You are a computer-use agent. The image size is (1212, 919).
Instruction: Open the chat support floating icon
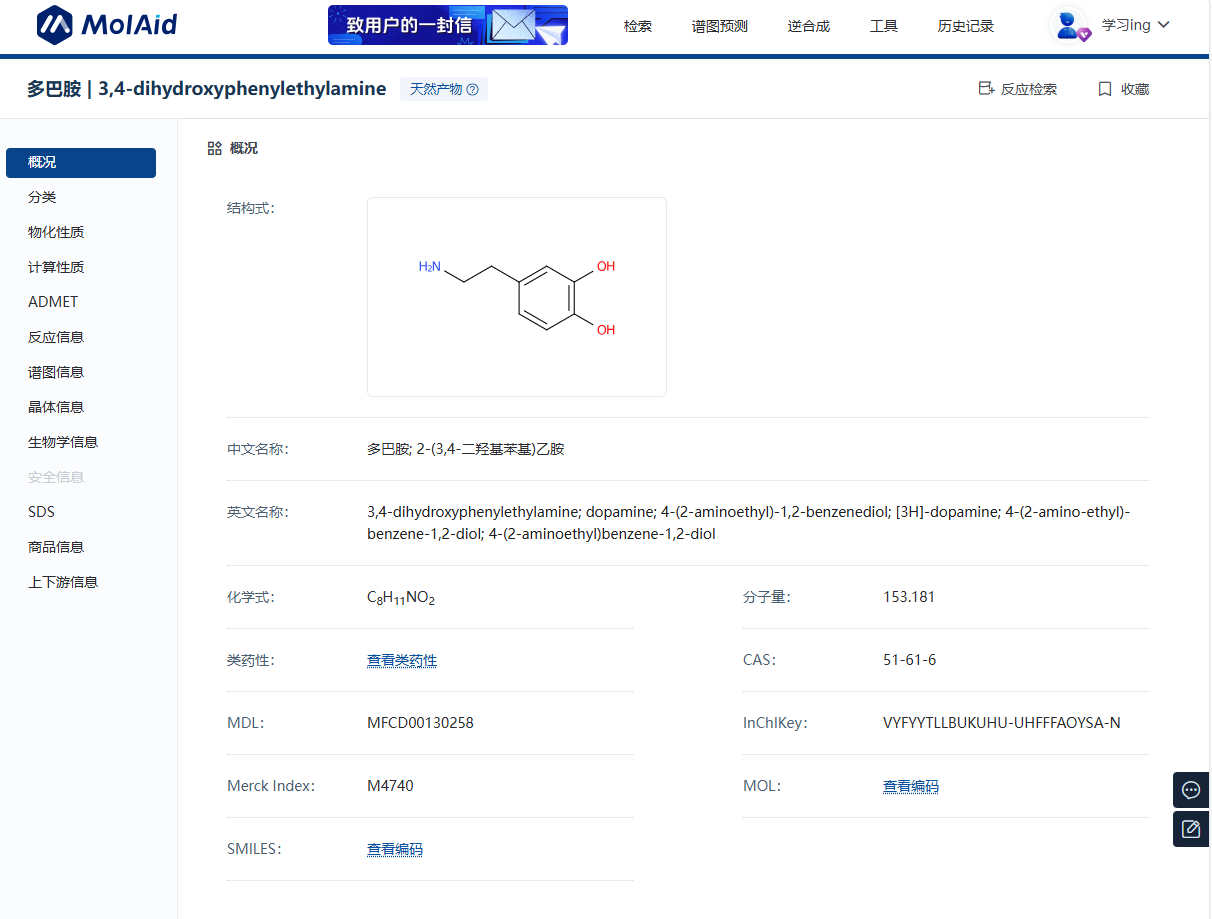tap(1190, 790)
